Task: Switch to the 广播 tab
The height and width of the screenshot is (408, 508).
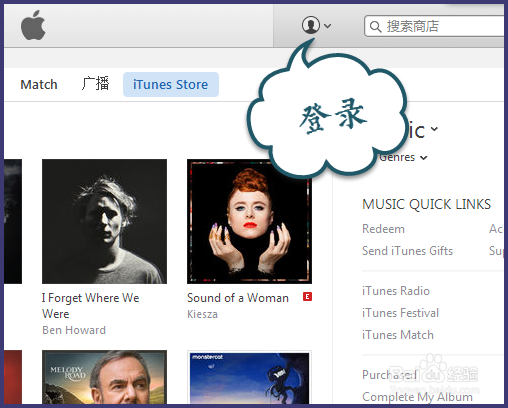Action: [95, 84]
